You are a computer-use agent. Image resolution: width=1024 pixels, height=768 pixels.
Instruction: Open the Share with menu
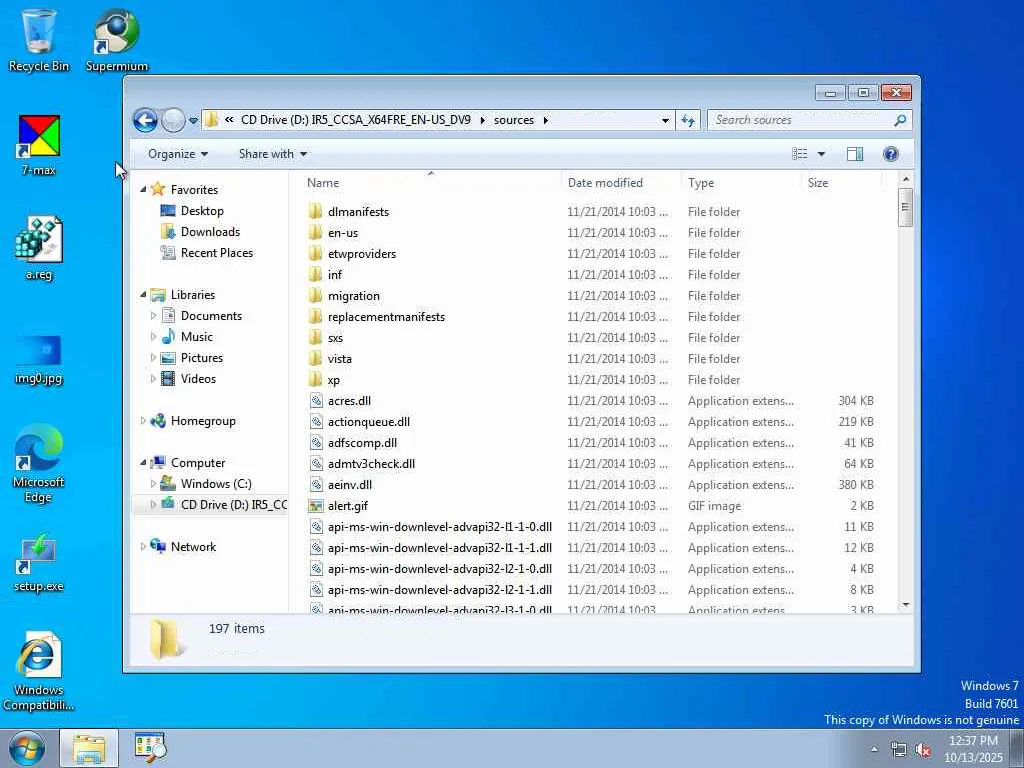tap(272, 154)
